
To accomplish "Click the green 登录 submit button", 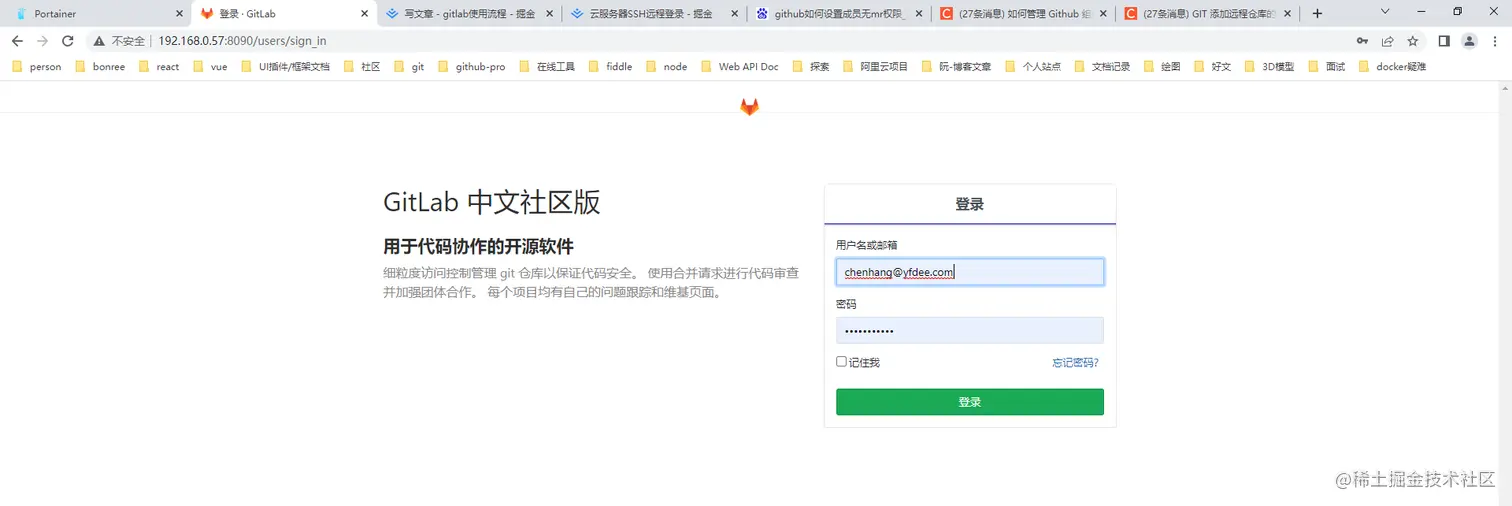I will pos(970,402).
